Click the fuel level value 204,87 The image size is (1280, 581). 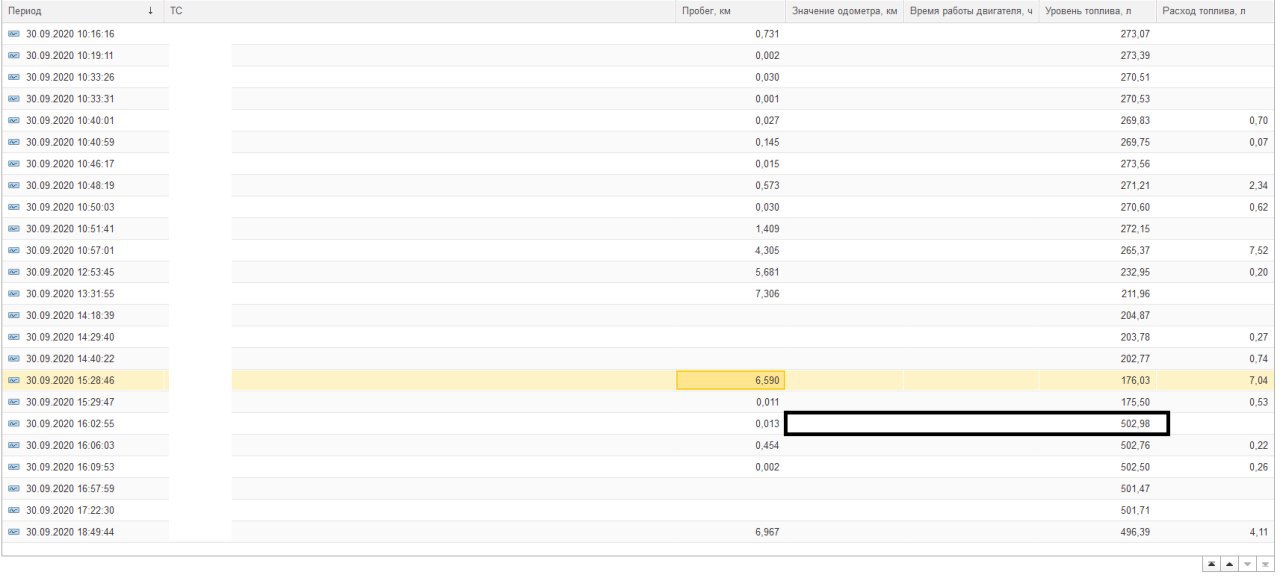pos(1135,315)
